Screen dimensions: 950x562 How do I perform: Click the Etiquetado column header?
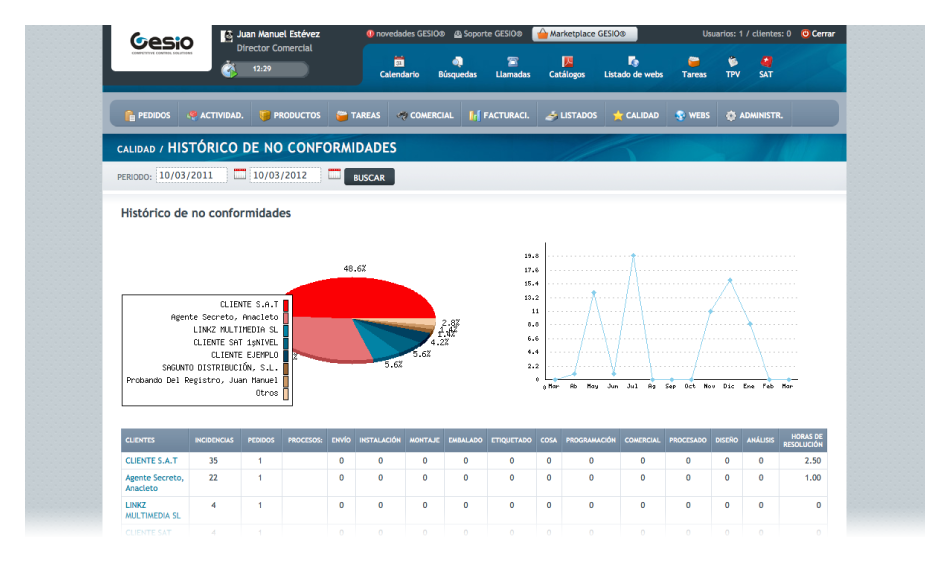(511, 440)
